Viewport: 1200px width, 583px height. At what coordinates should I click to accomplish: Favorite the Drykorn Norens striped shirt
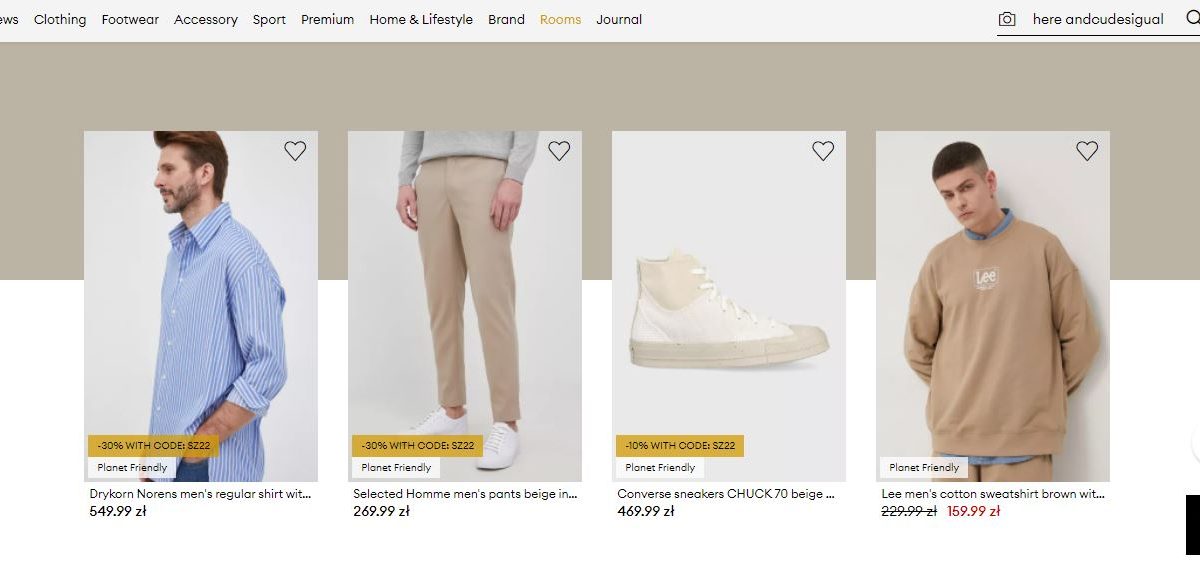[295, 151]
